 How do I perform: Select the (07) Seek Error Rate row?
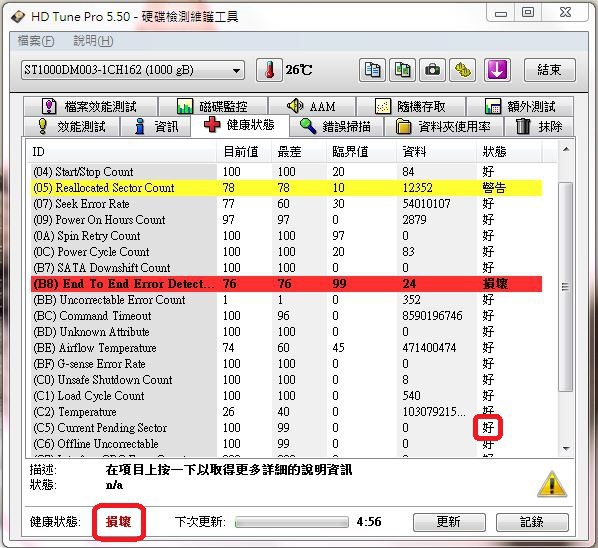click(x=286, y=204)
